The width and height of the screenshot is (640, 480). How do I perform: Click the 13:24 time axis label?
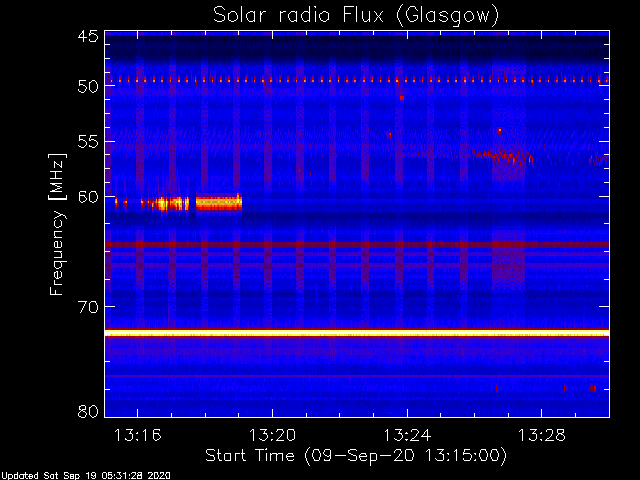point(407,435)
